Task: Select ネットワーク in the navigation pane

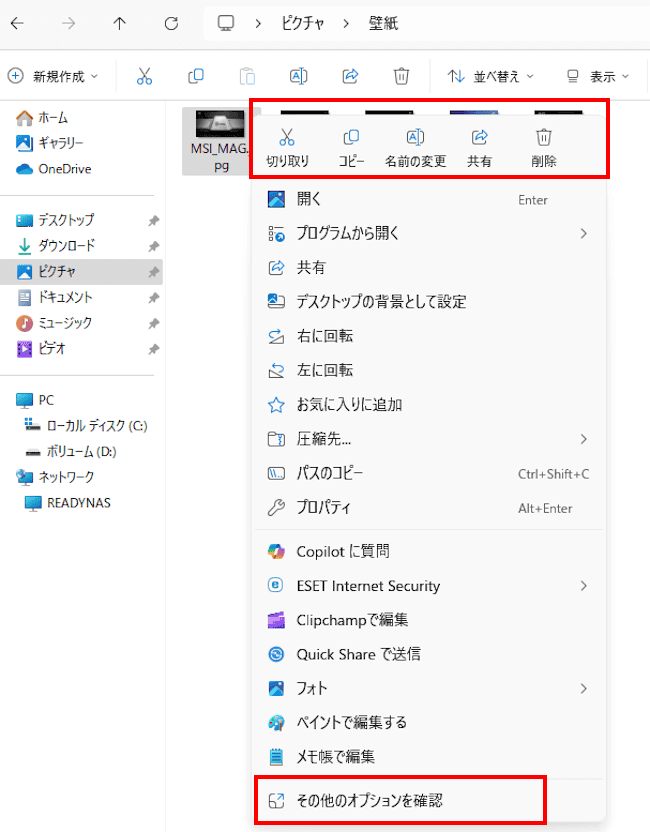Action: [x=55, y=477]
